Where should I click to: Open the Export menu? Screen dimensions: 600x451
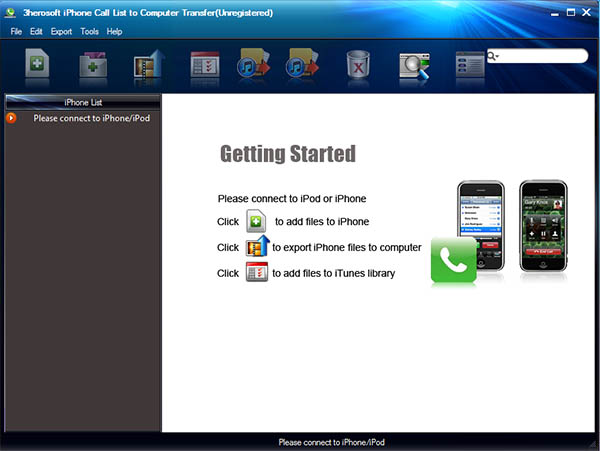point(61,32)
